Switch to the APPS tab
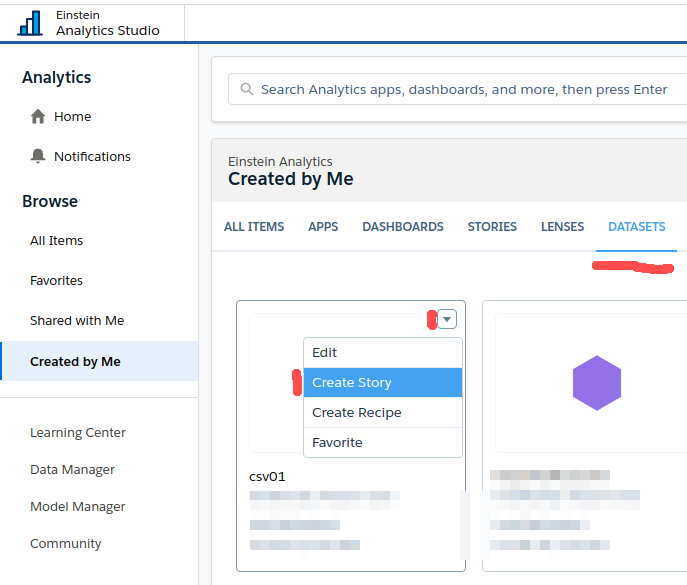The image size is (687, 585). 323,227
